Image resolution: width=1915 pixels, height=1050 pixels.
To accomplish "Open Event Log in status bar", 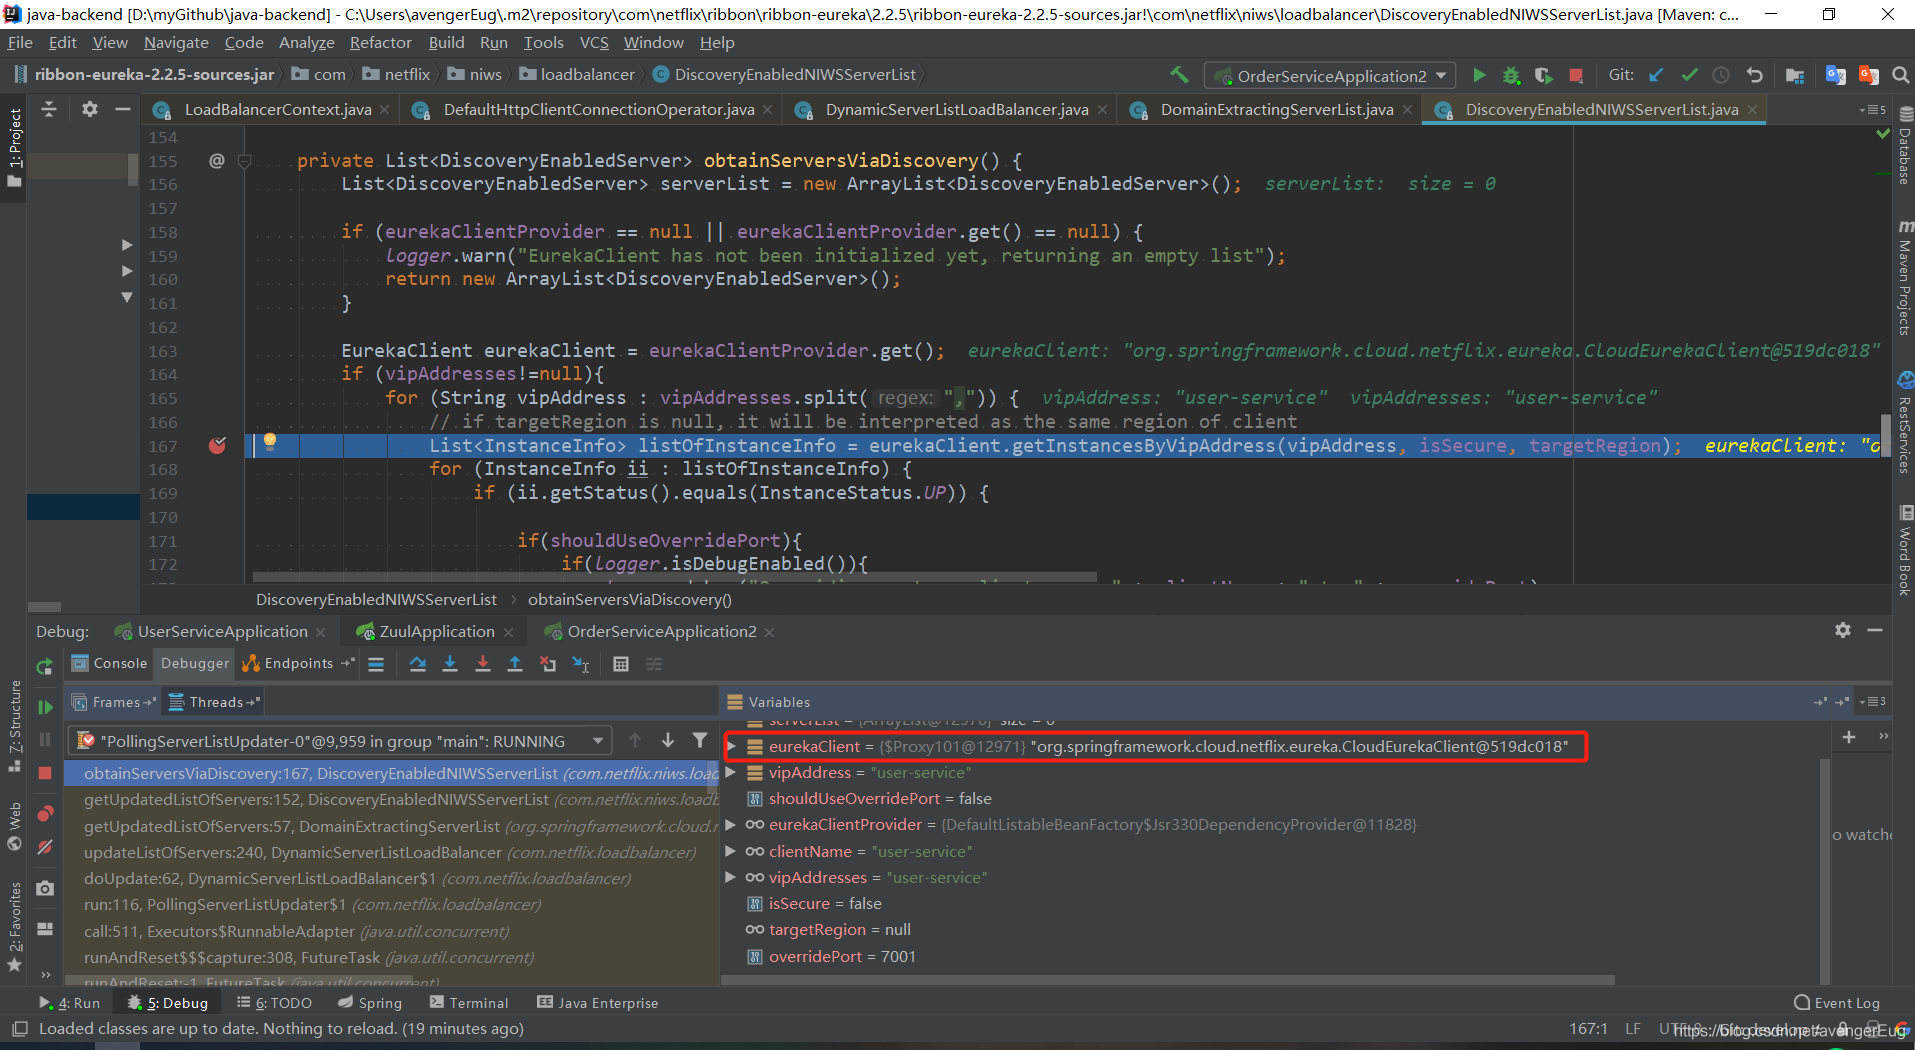I will (x=1837, y=1003).
